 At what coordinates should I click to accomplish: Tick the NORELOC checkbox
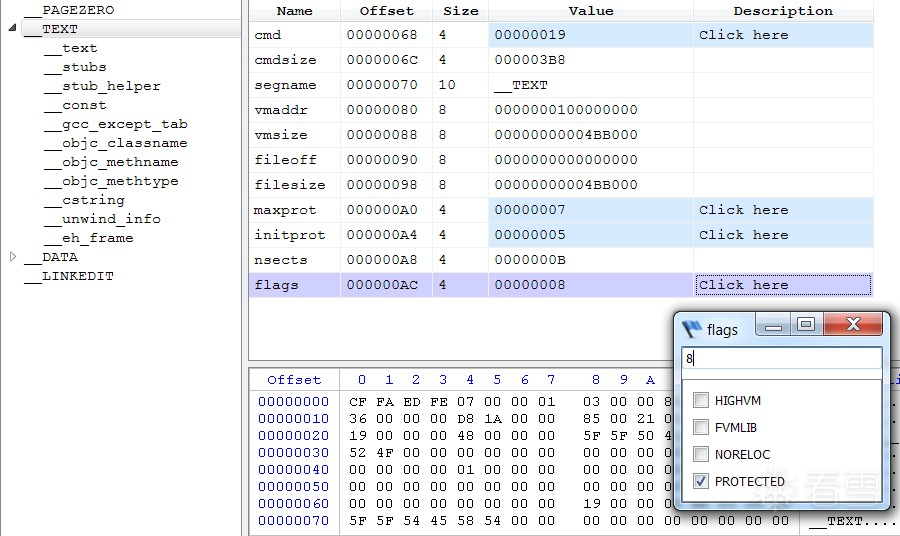[x=701, y=455]
